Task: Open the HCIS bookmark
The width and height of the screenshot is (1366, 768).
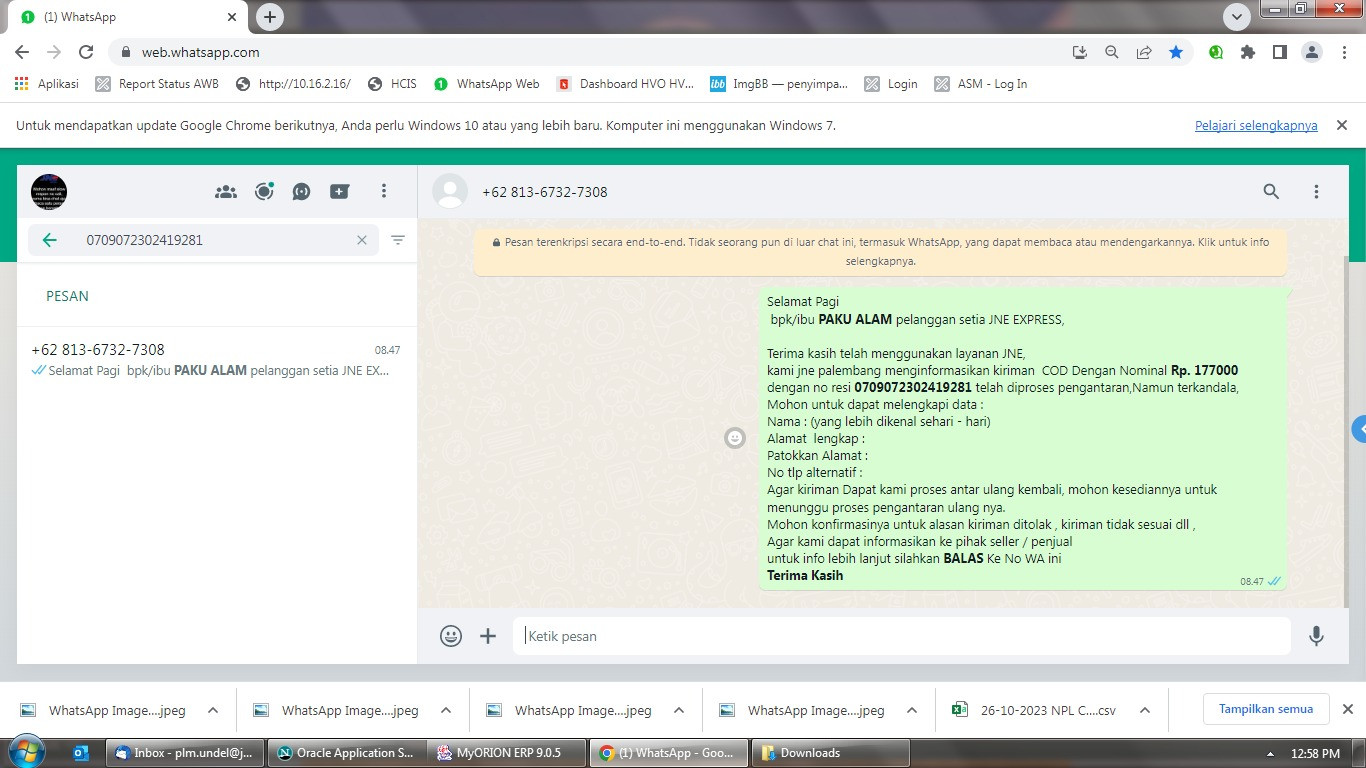Action: point(392,84)
